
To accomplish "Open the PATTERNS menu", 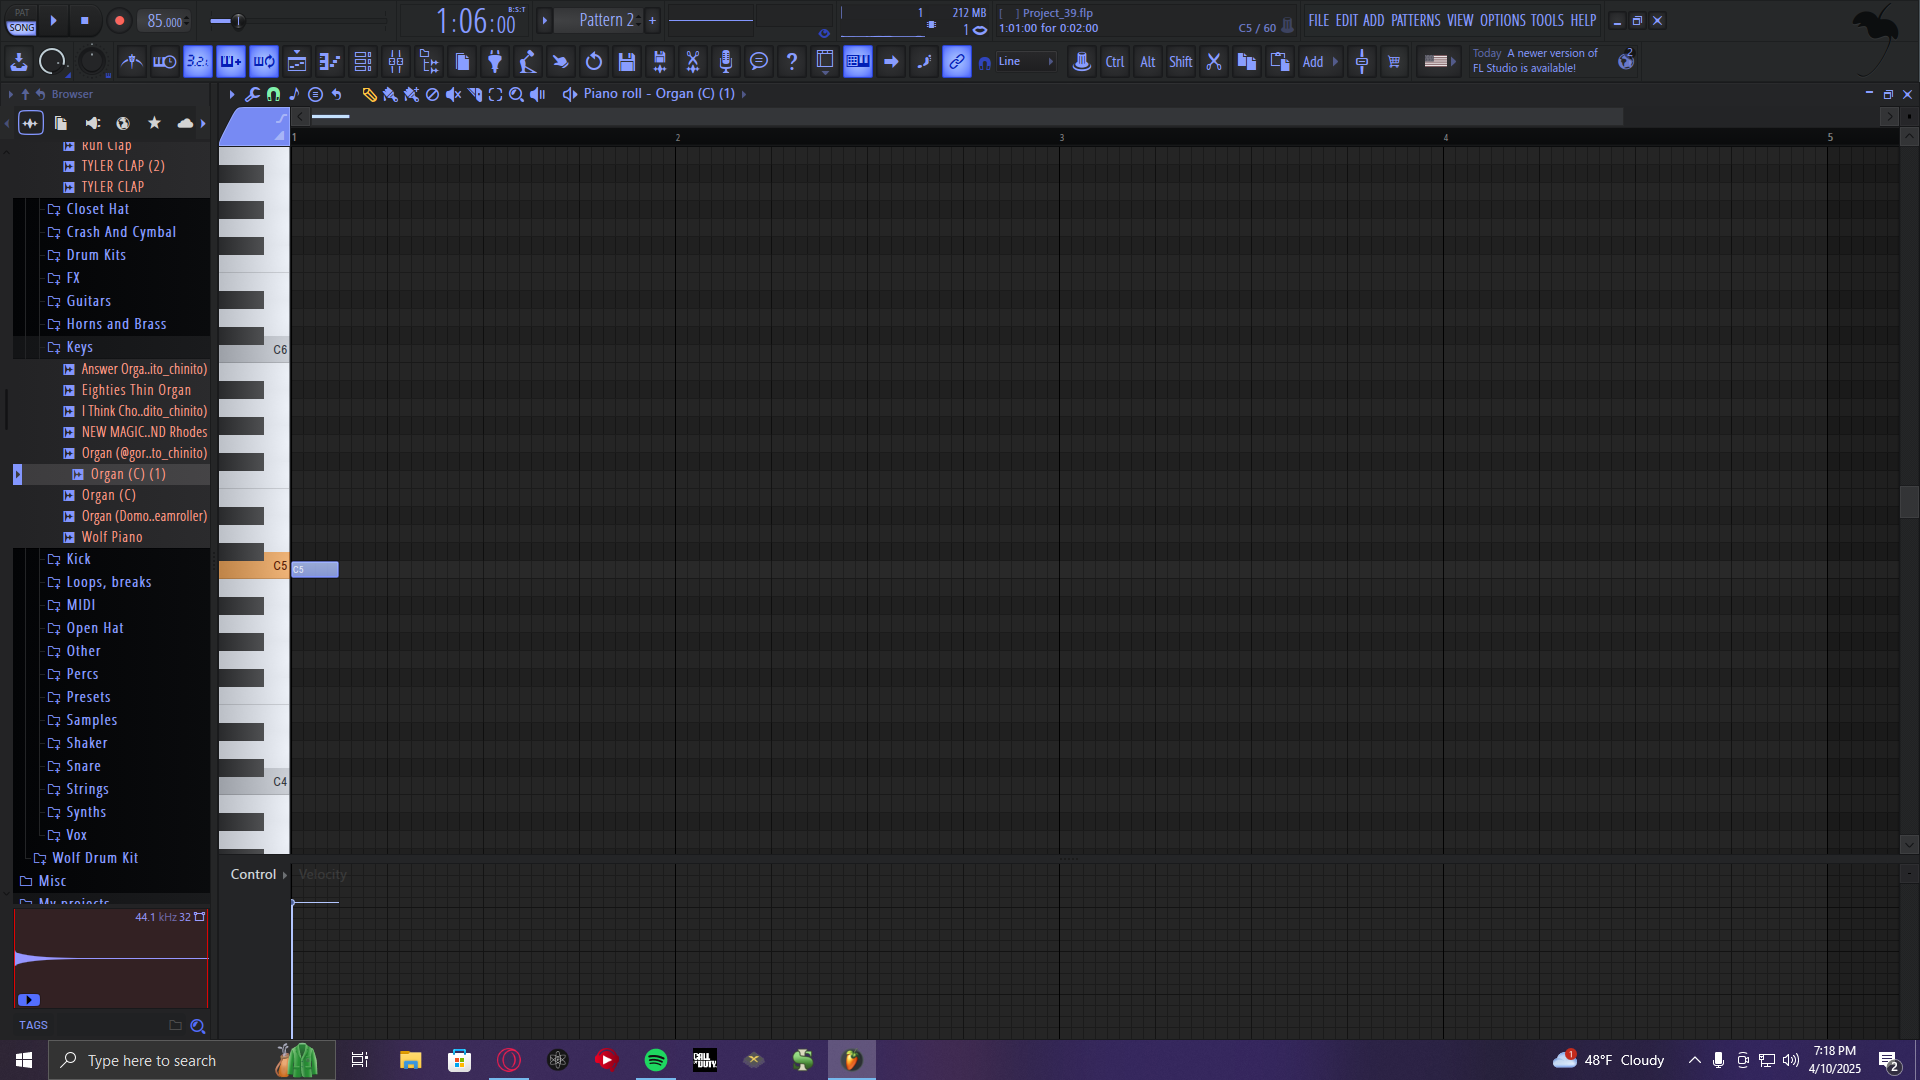I will point(1415,20).
